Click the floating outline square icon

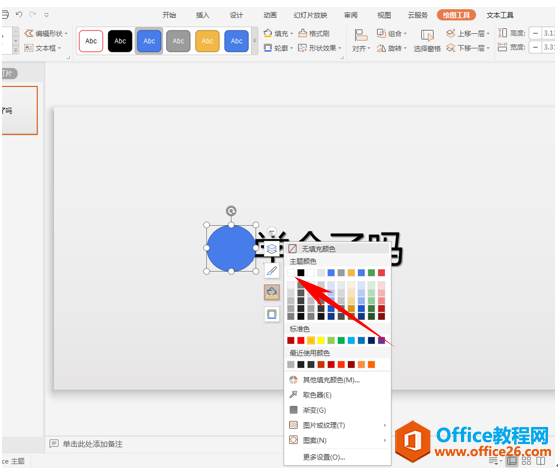click(x=272, y=314)
